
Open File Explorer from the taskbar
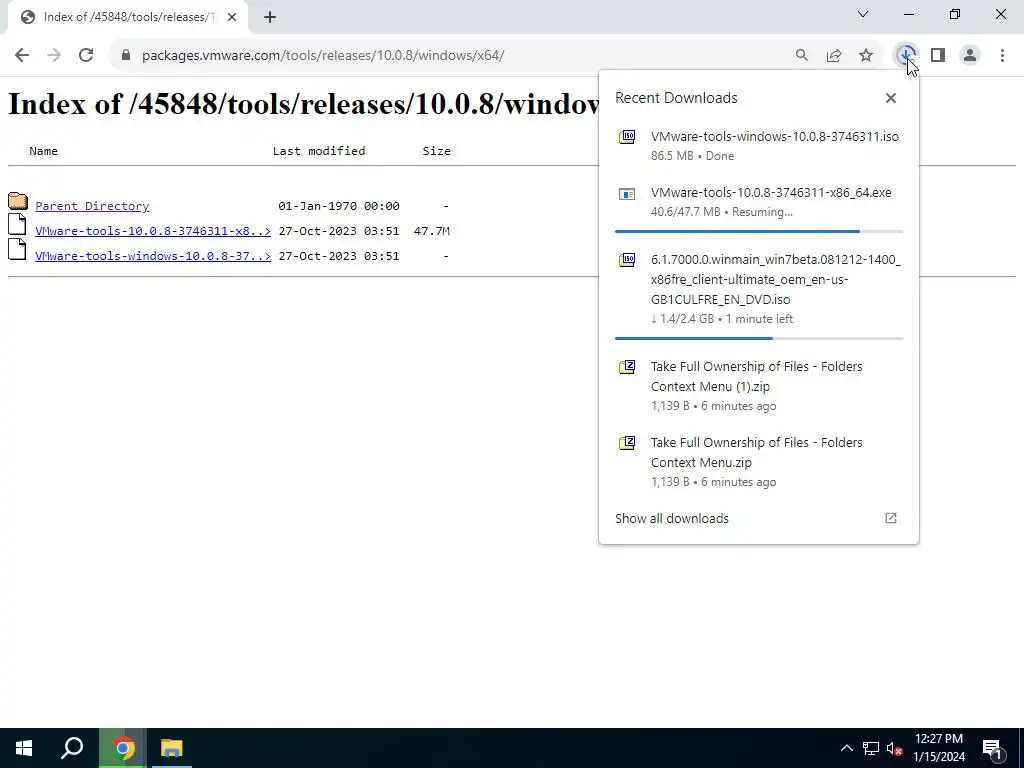click(171, 748)
